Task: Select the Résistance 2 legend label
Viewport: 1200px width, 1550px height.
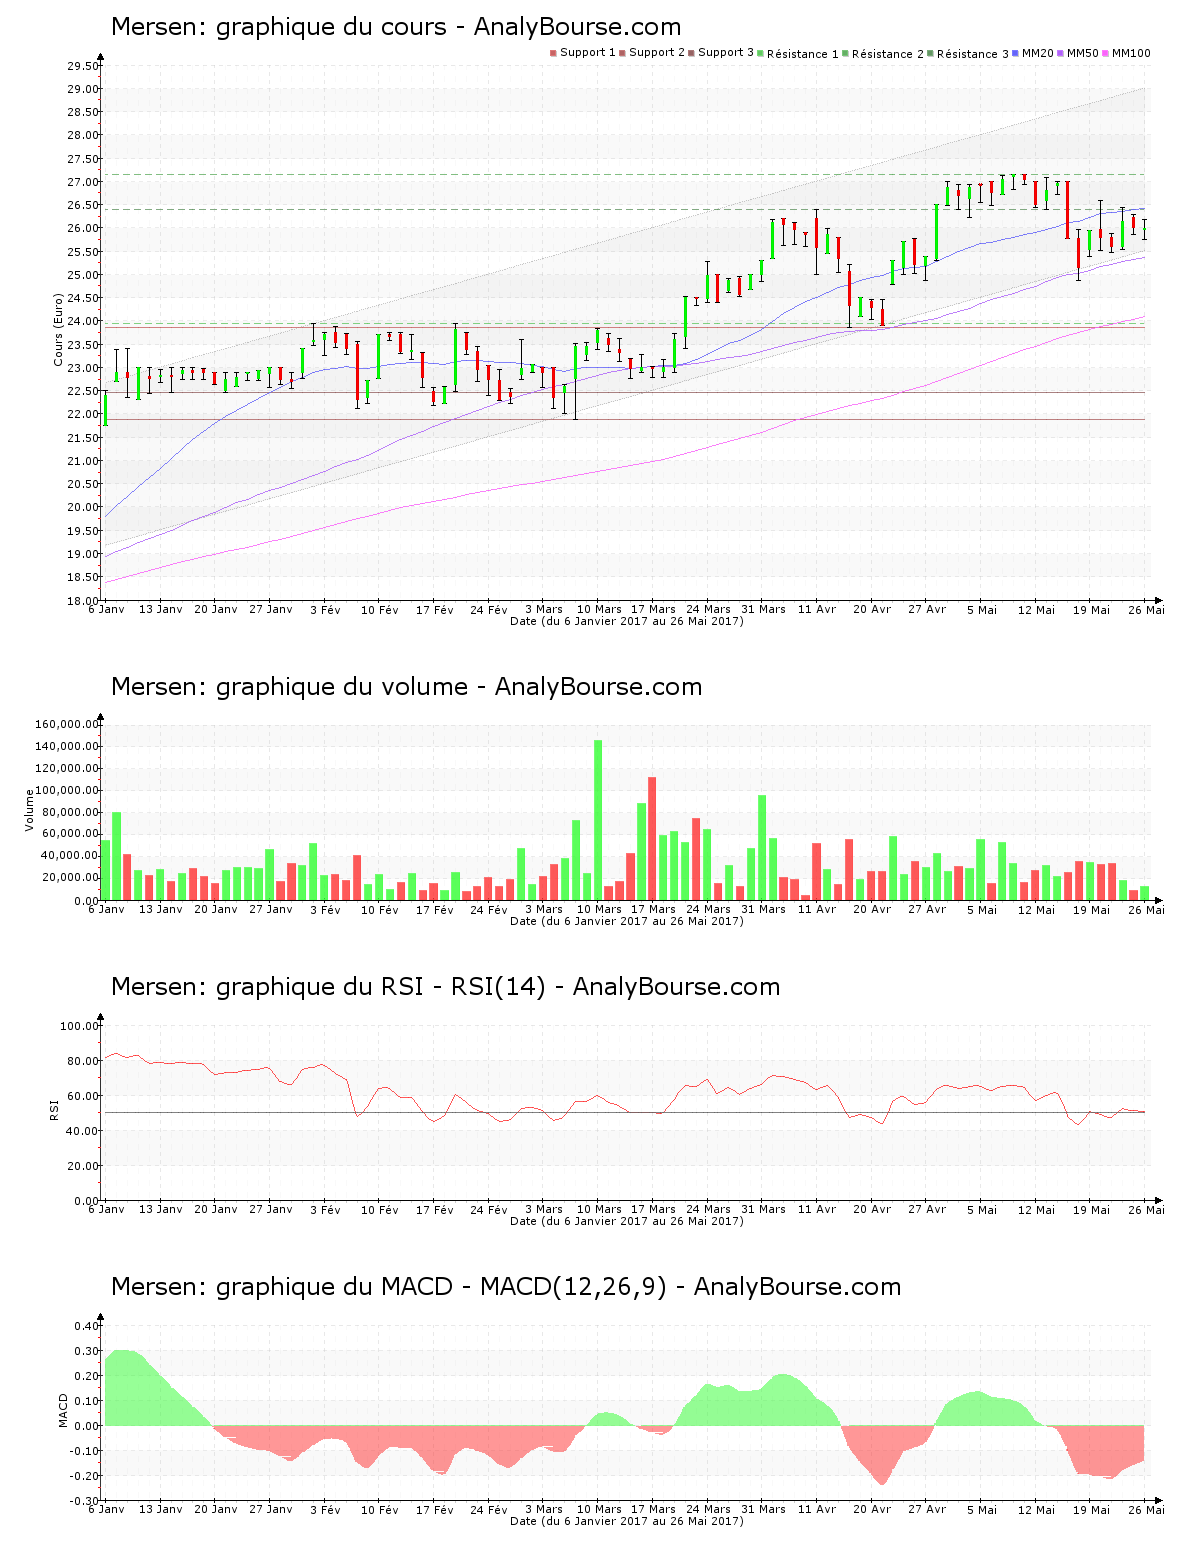Action: point(888,54)
